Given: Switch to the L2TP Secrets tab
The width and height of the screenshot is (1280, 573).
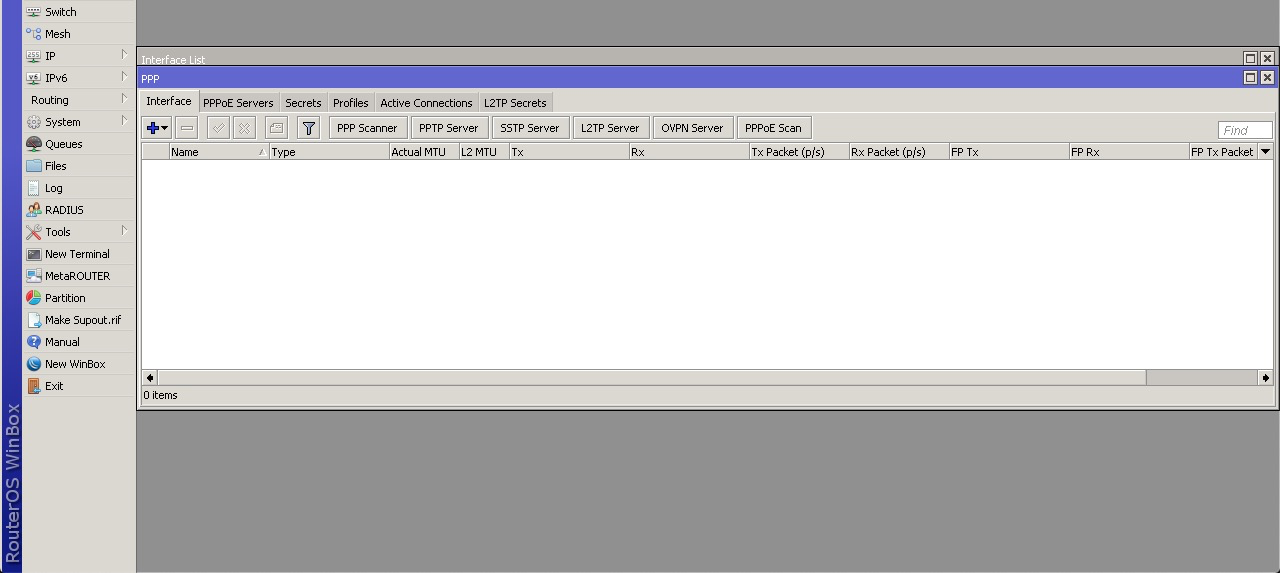Looking at the screenshot, I should [515, 103].
